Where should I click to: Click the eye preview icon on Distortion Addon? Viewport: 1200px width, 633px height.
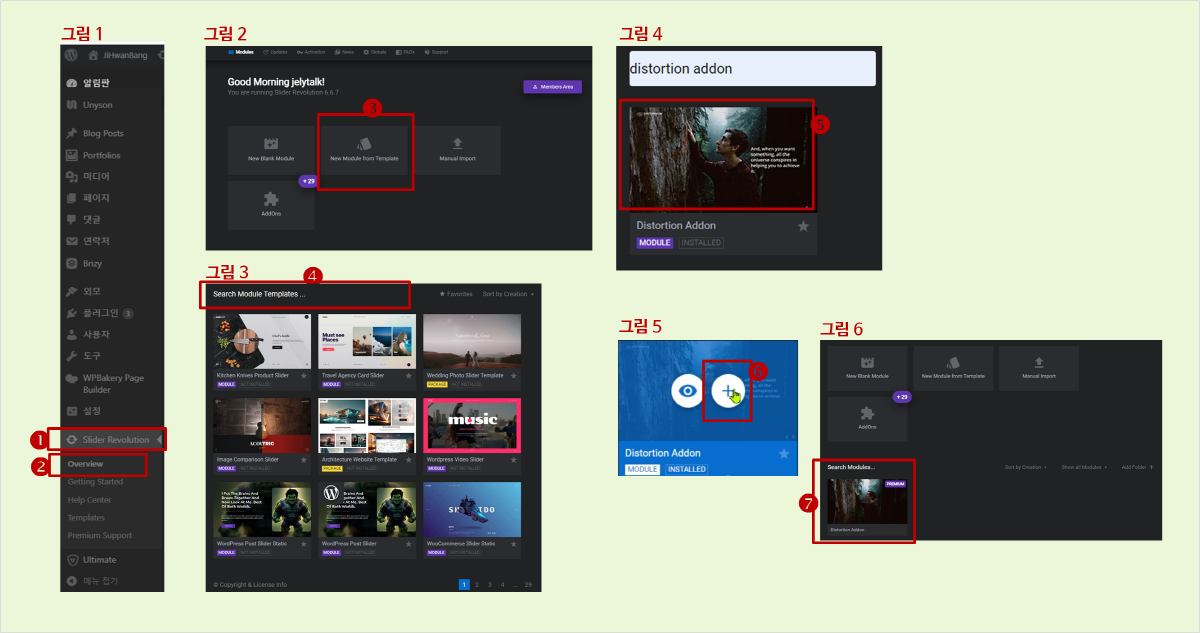(x=687, y=391)
